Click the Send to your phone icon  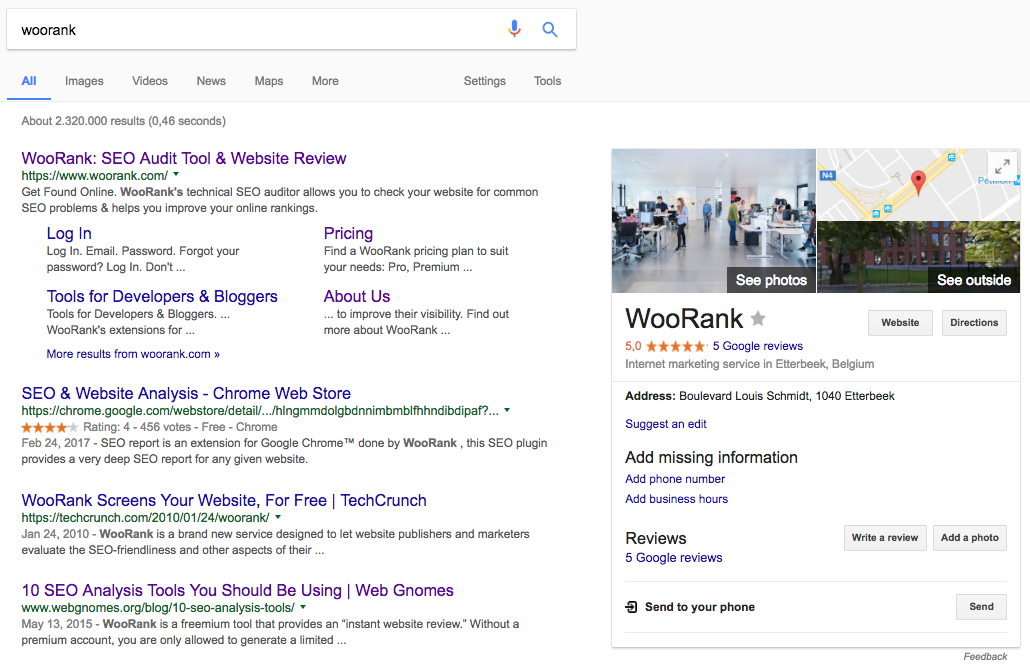(631, 607)
